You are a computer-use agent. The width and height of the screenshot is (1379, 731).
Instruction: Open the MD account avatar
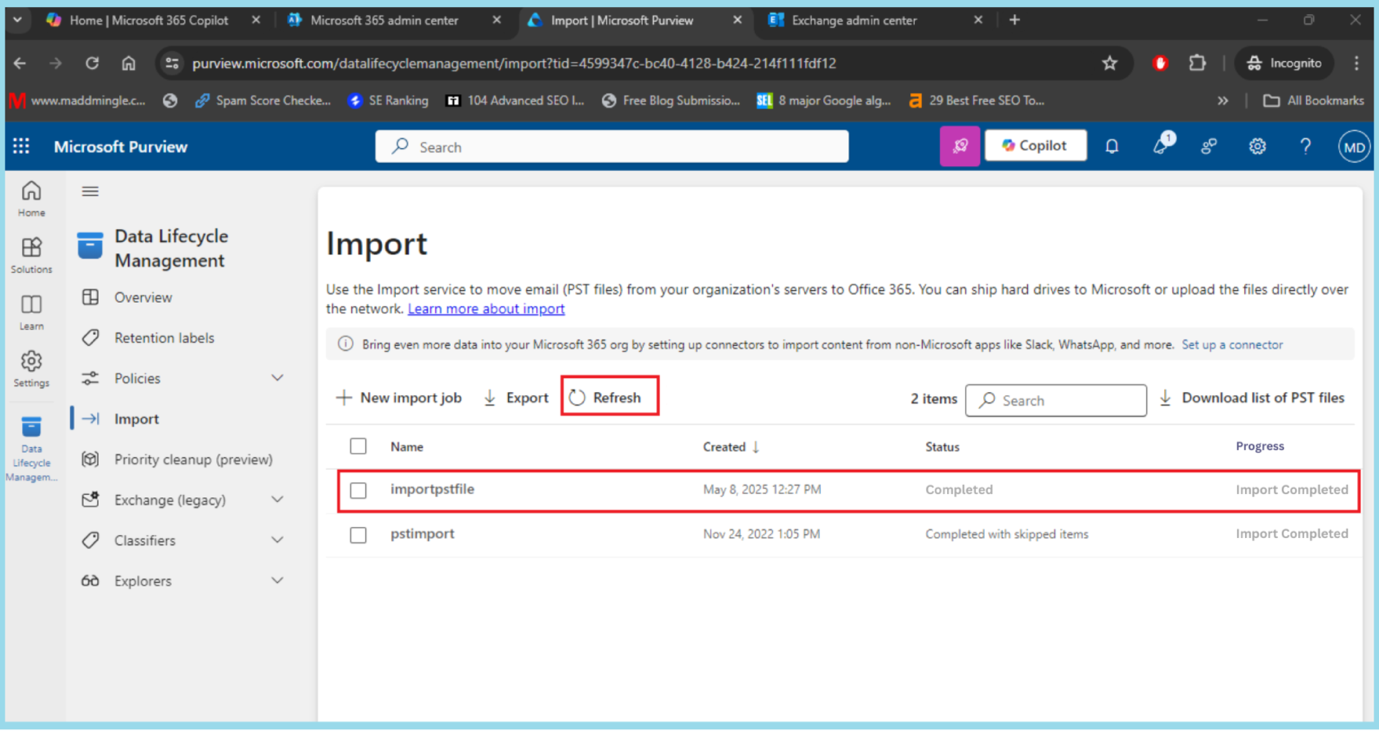(1353, 147)
